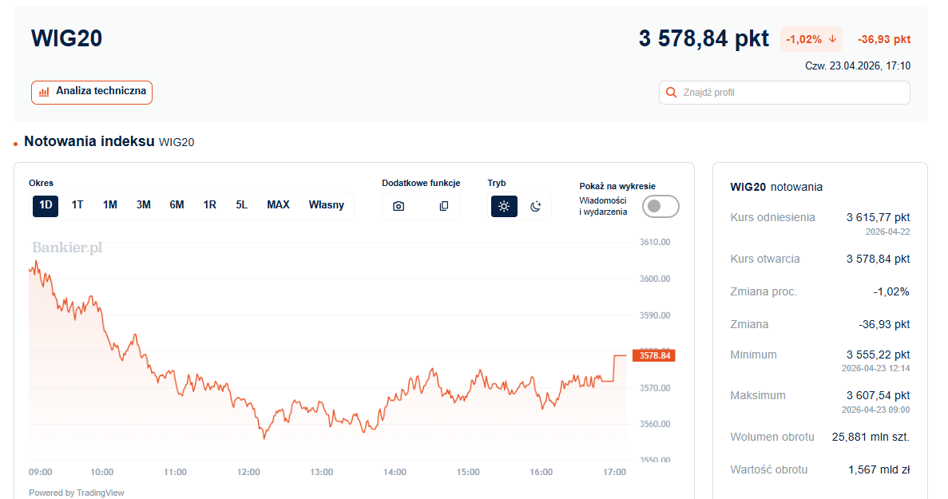Click the 3578.84 price label on chart
This screenshot has width=948, height=499.
click(654, 356)
